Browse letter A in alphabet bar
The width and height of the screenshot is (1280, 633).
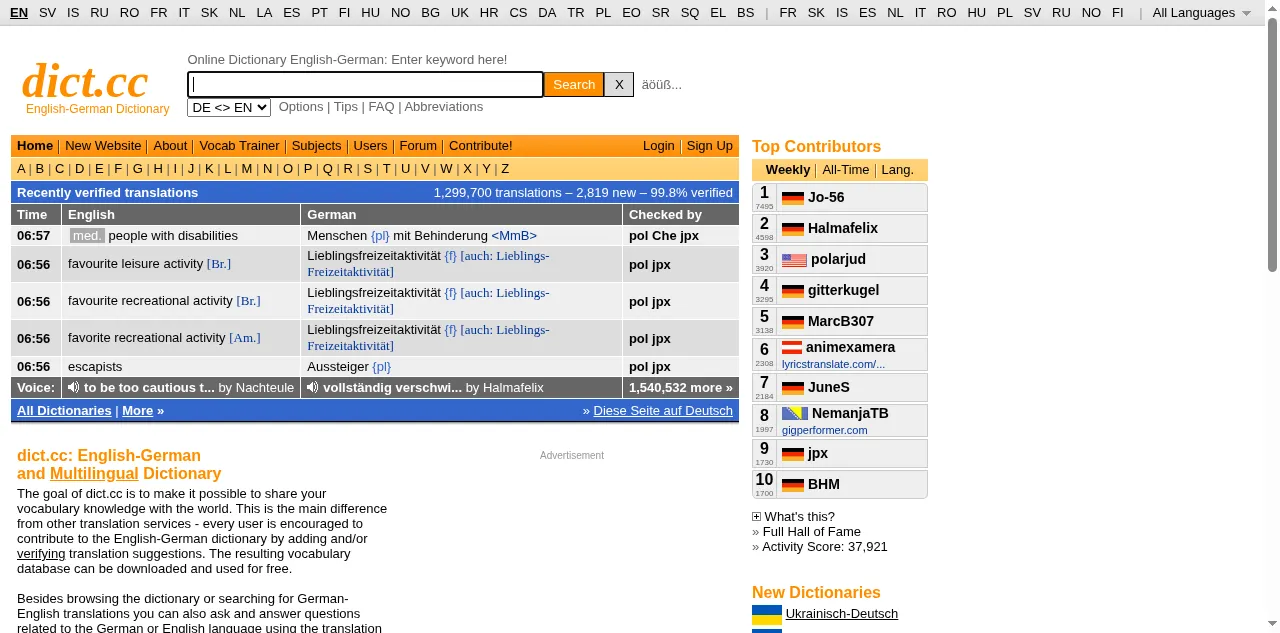tap(21, 169)
